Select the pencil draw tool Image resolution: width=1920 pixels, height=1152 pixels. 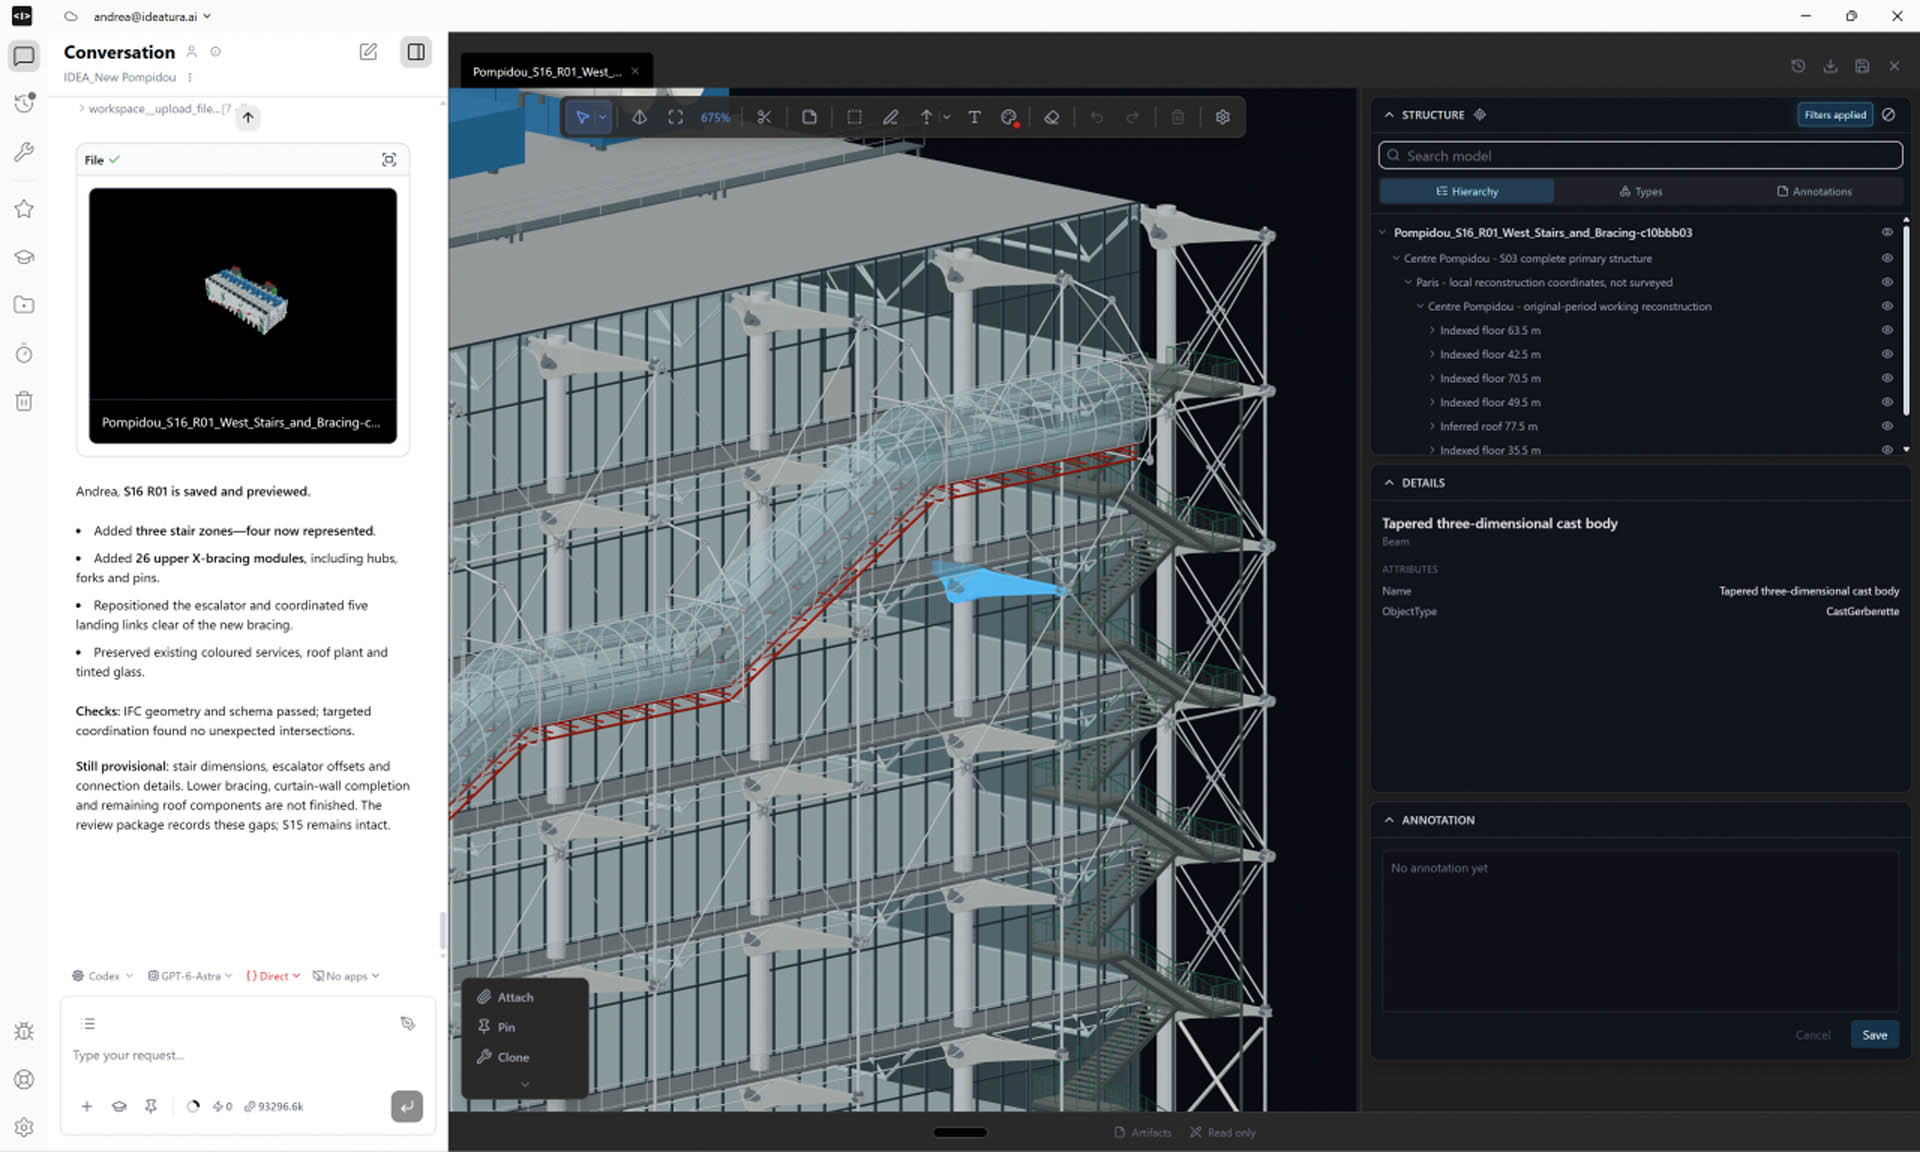click(x=890, y=117)
